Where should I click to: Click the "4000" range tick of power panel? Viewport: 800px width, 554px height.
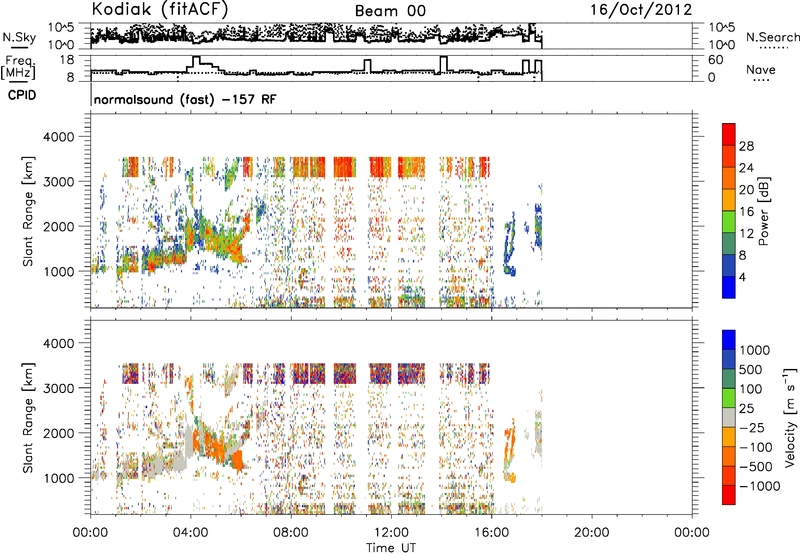(59, 137)
